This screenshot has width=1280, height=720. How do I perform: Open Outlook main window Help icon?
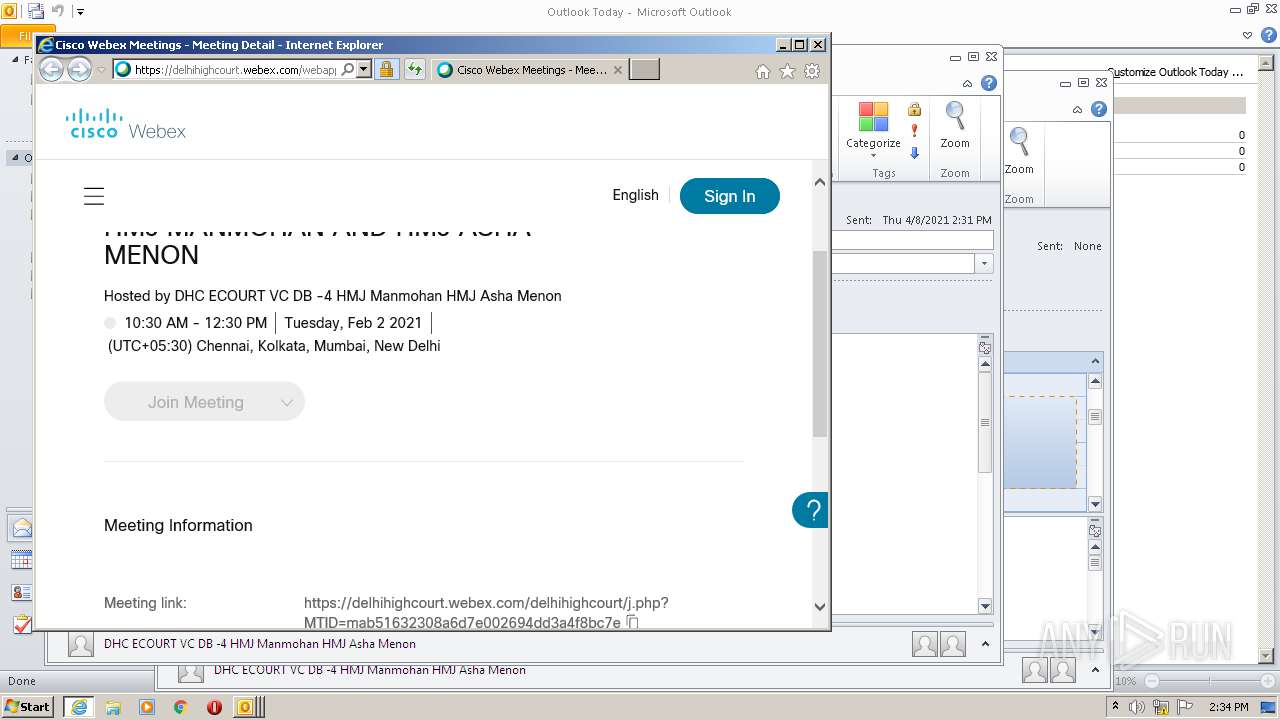[x=1269, y=35]
